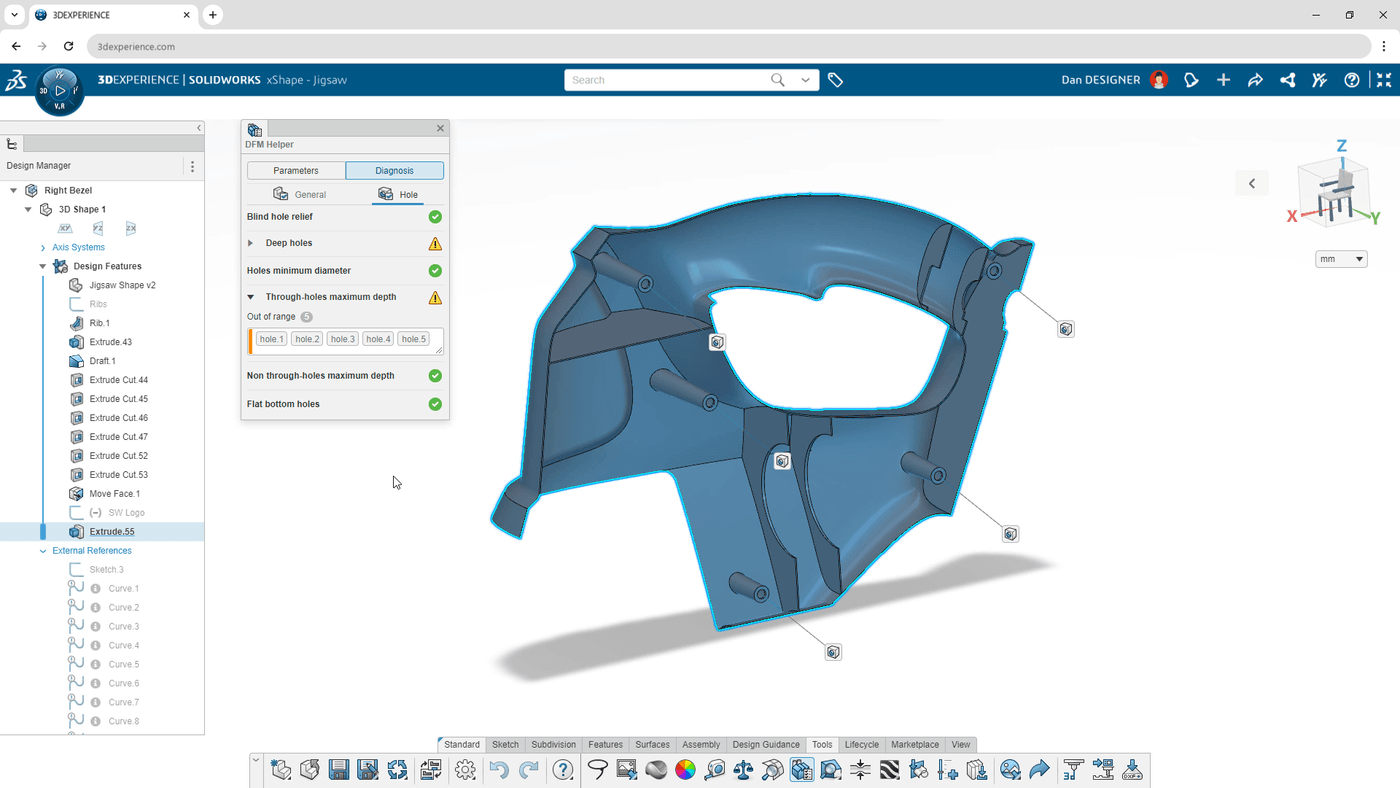Open the mm units dropdown

(1340, 258)
